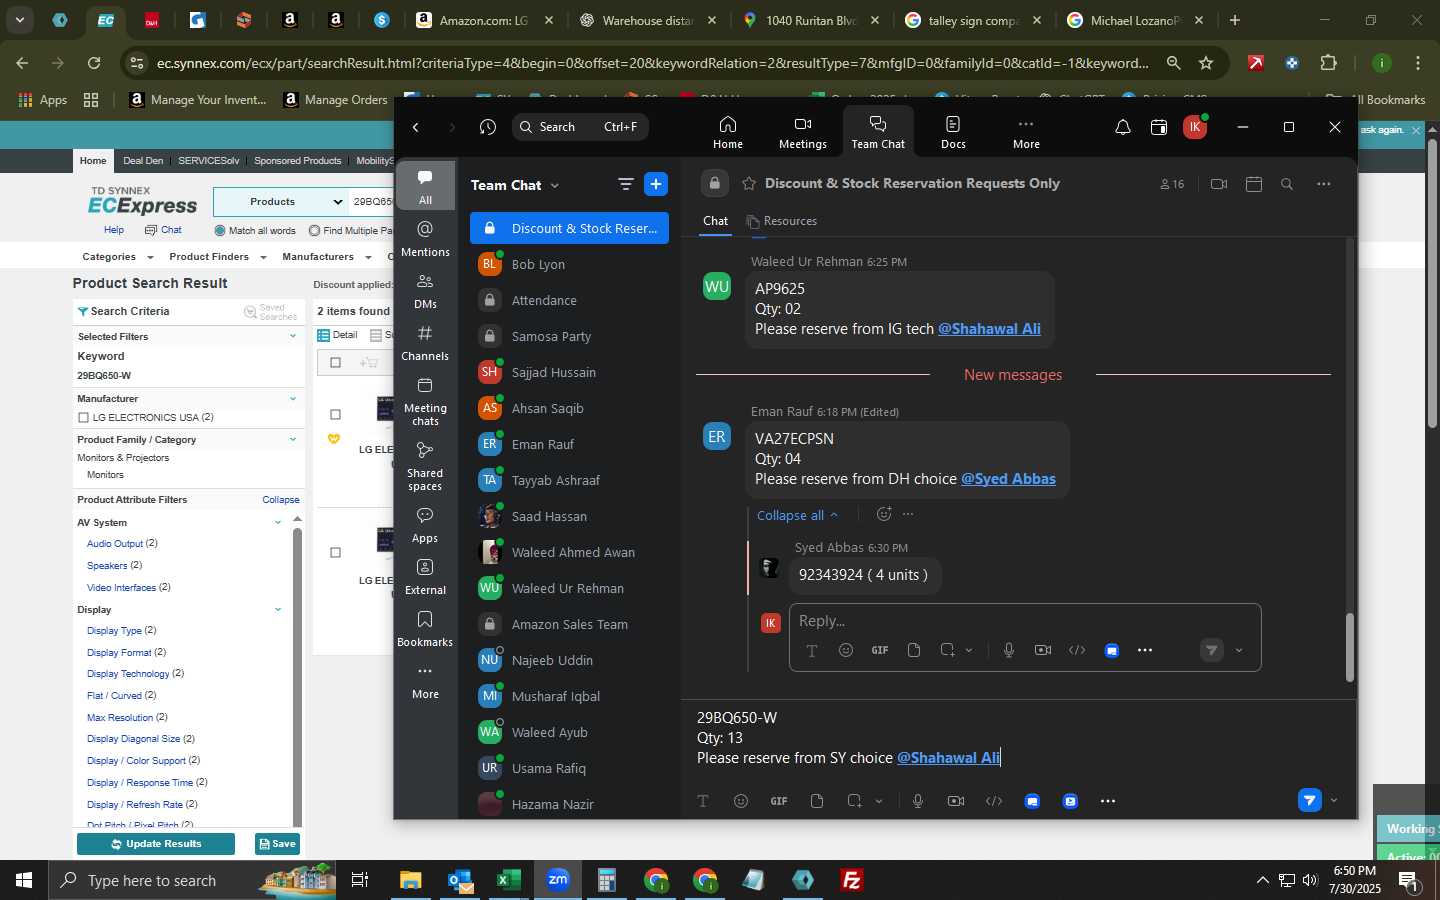Screen dimensions: 1440x900
Task: Expand Categories menu on ECExpress
Action: point(118,257)
